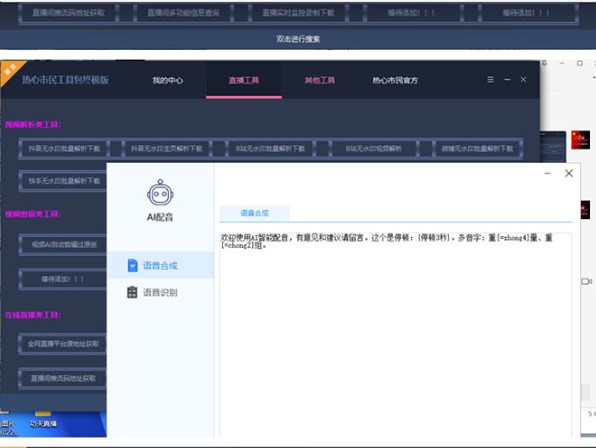
Task: Select 语音合成 in the AI配音 sidebar
Action: coord(160,265)
